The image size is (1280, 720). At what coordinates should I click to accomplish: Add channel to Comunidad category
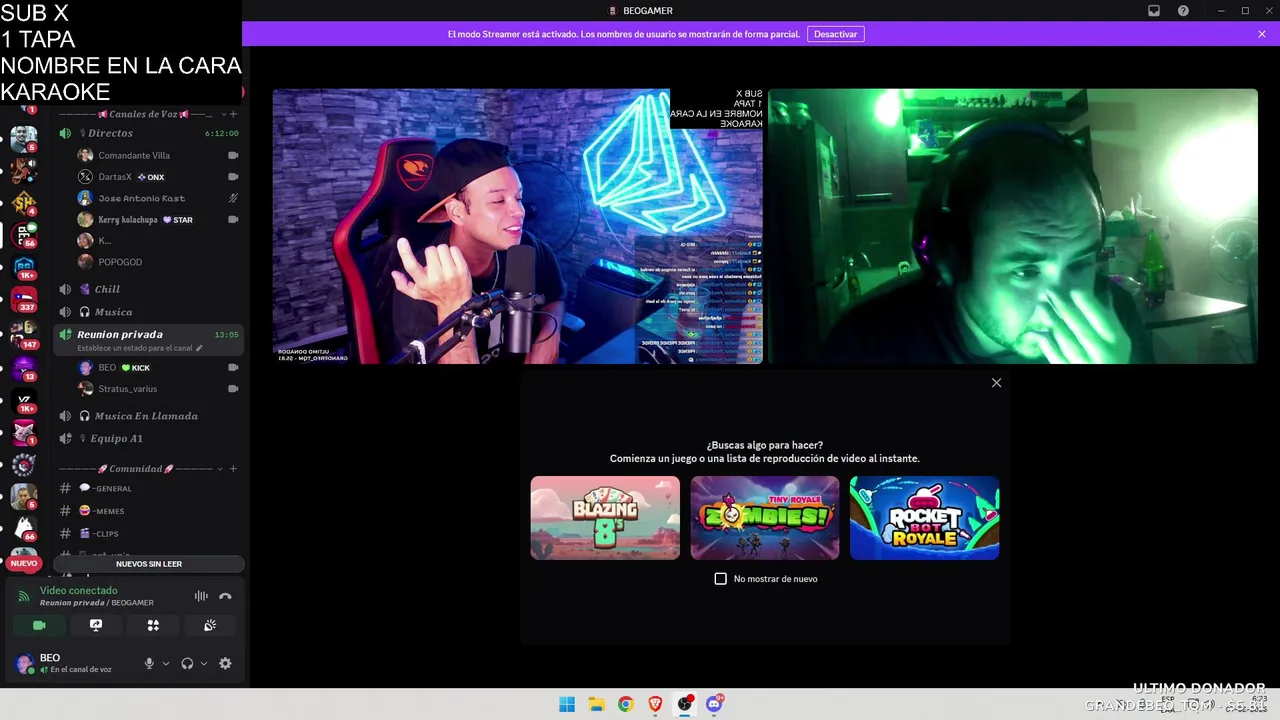(x=233, y=469)
